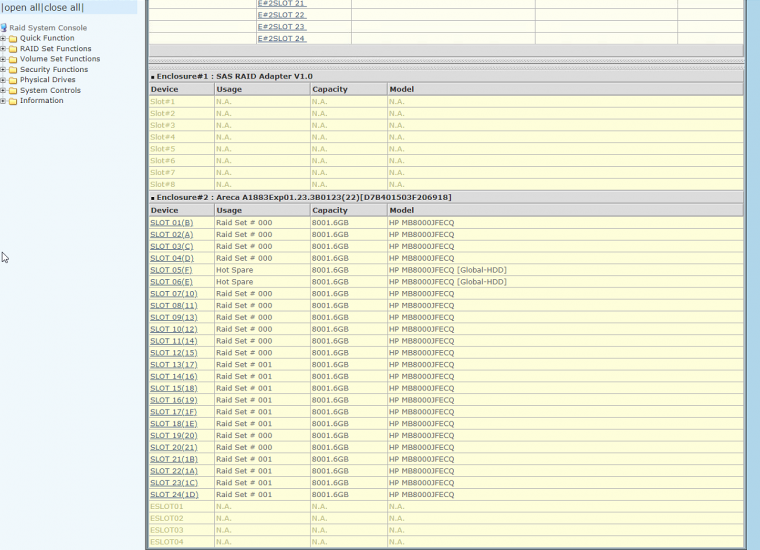Image resolution: width=760 pixels, height=550 pixels.
Task: Open device link SLOT 21(1B)
Action: 174,459
